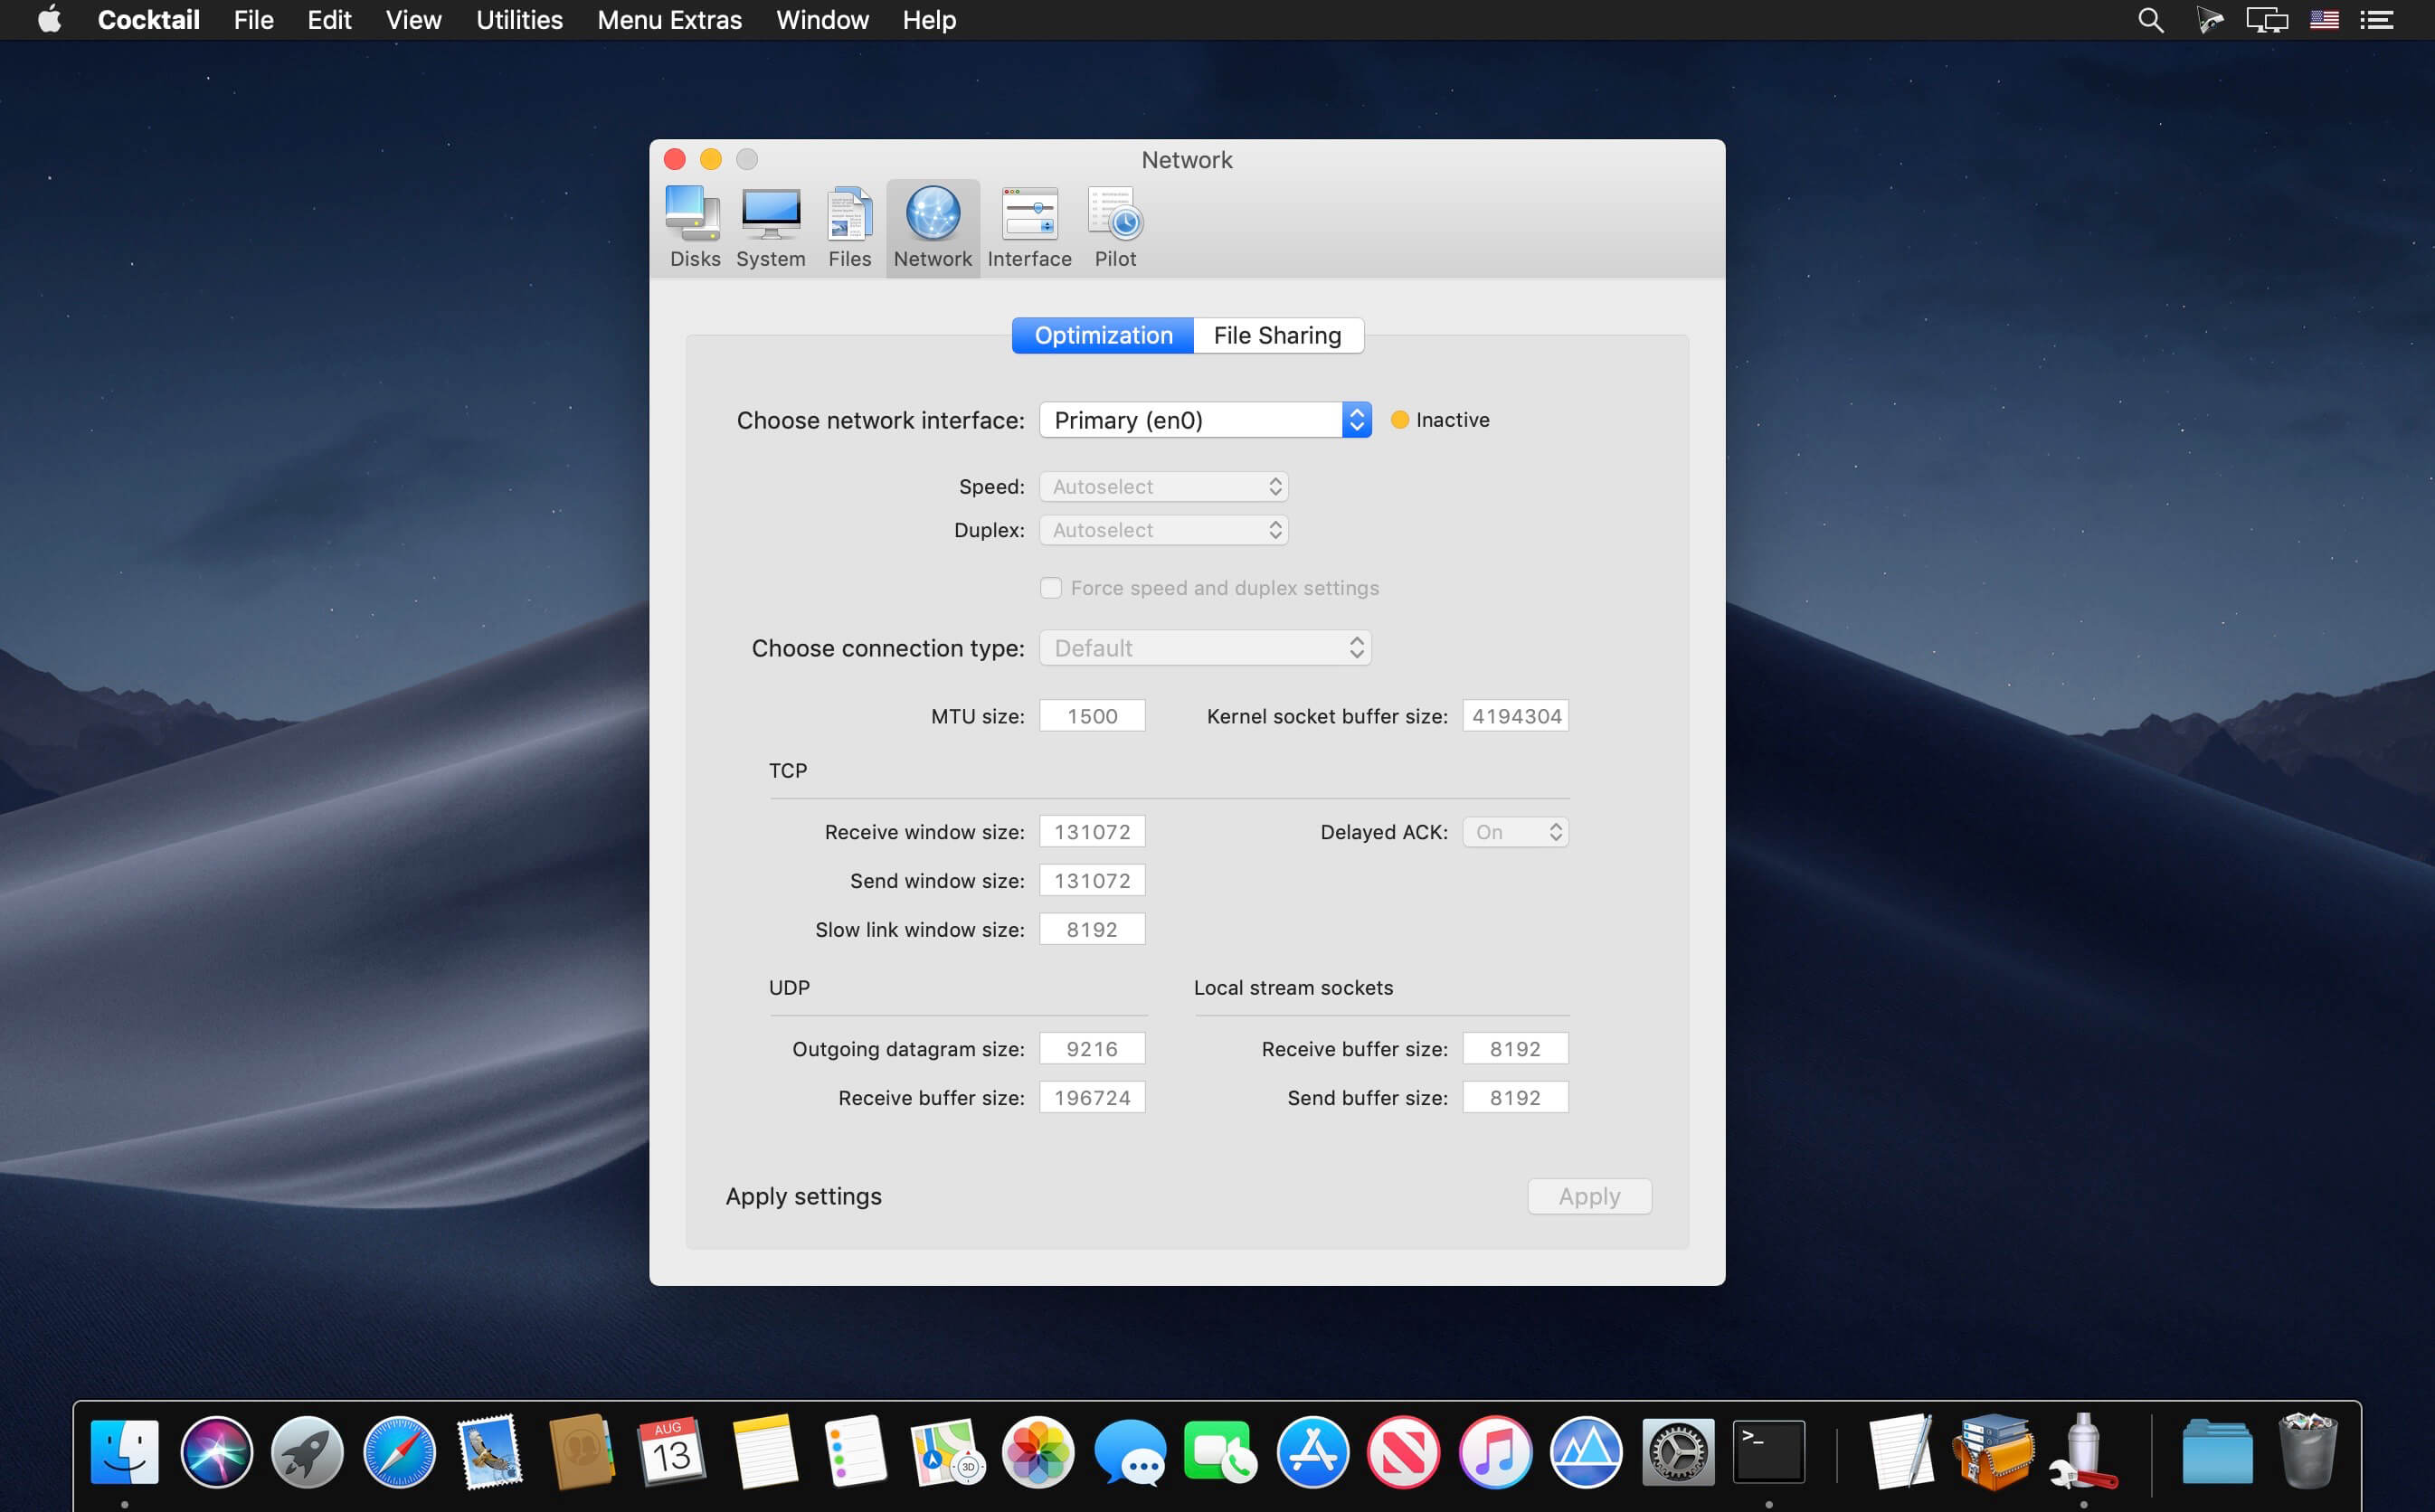Switch to the Optimization tab

point(1102,335)
